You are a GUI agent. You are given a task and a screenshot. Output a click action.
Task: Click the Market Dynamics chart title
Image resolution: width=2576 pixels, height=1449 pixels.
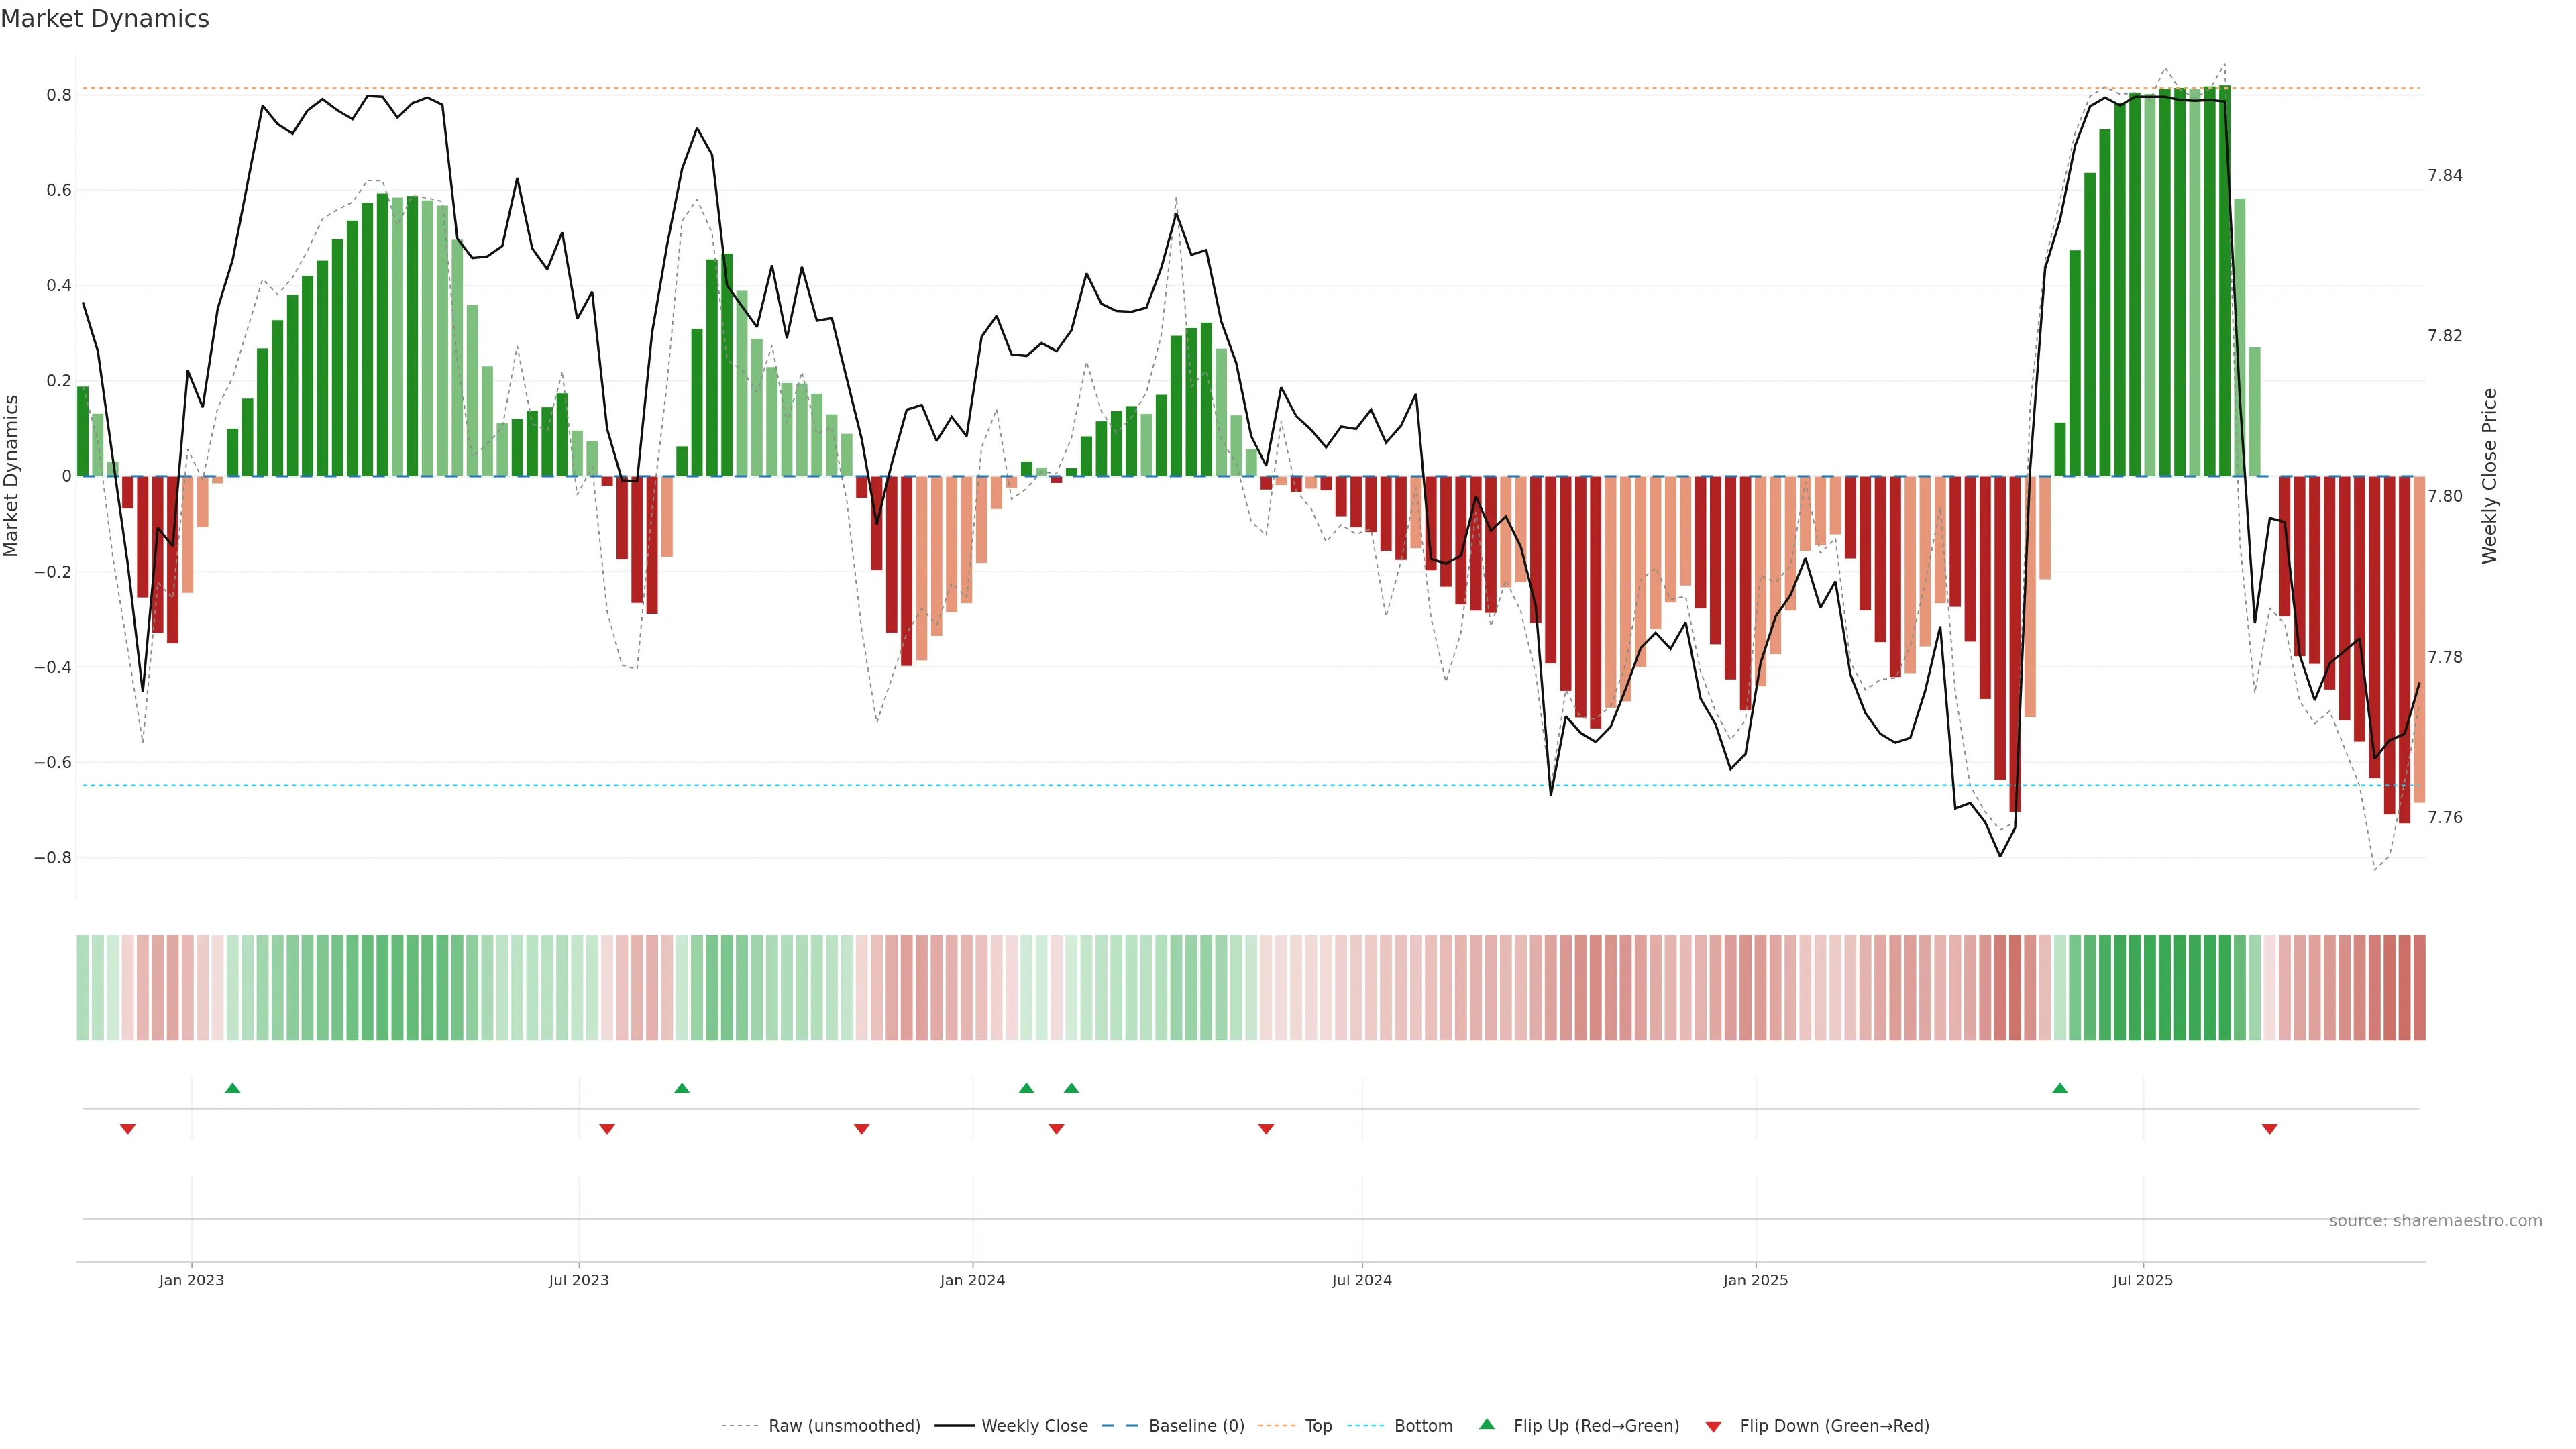(x=105, y=19)
